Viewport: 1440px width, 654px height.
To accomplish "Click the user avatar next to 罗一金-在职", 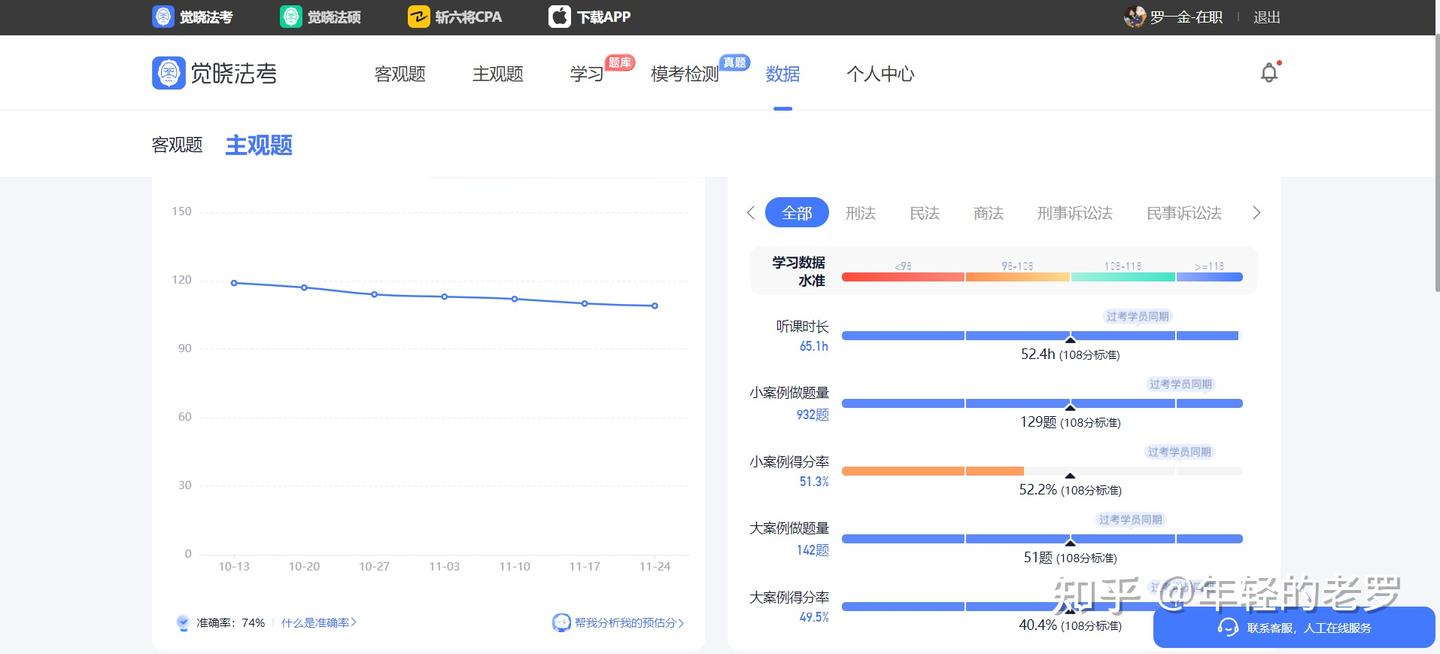I will pyautogui.click(x=1135, y=17).
